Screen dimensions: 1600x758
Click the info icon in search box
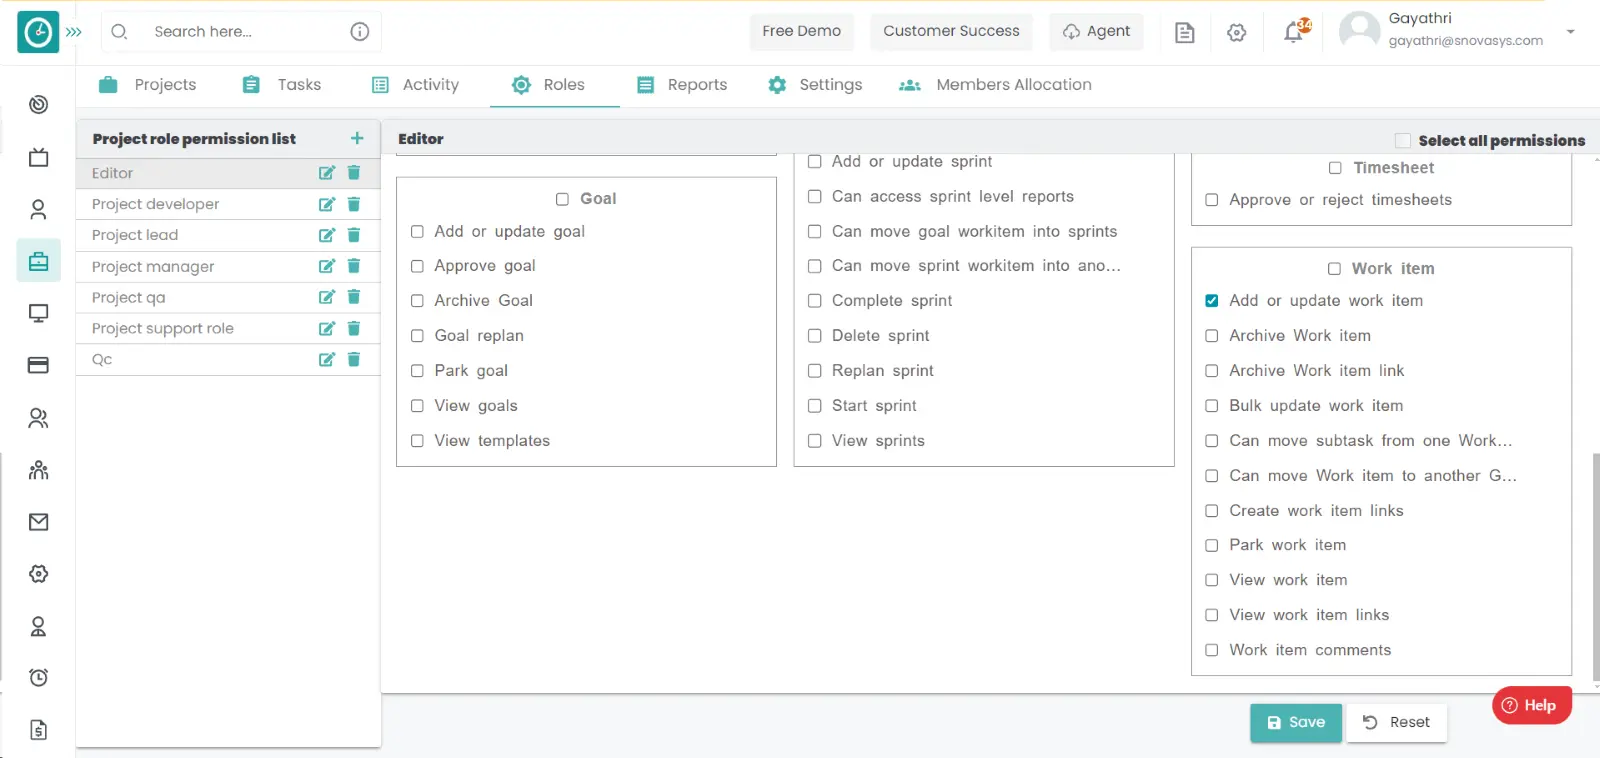360,32
